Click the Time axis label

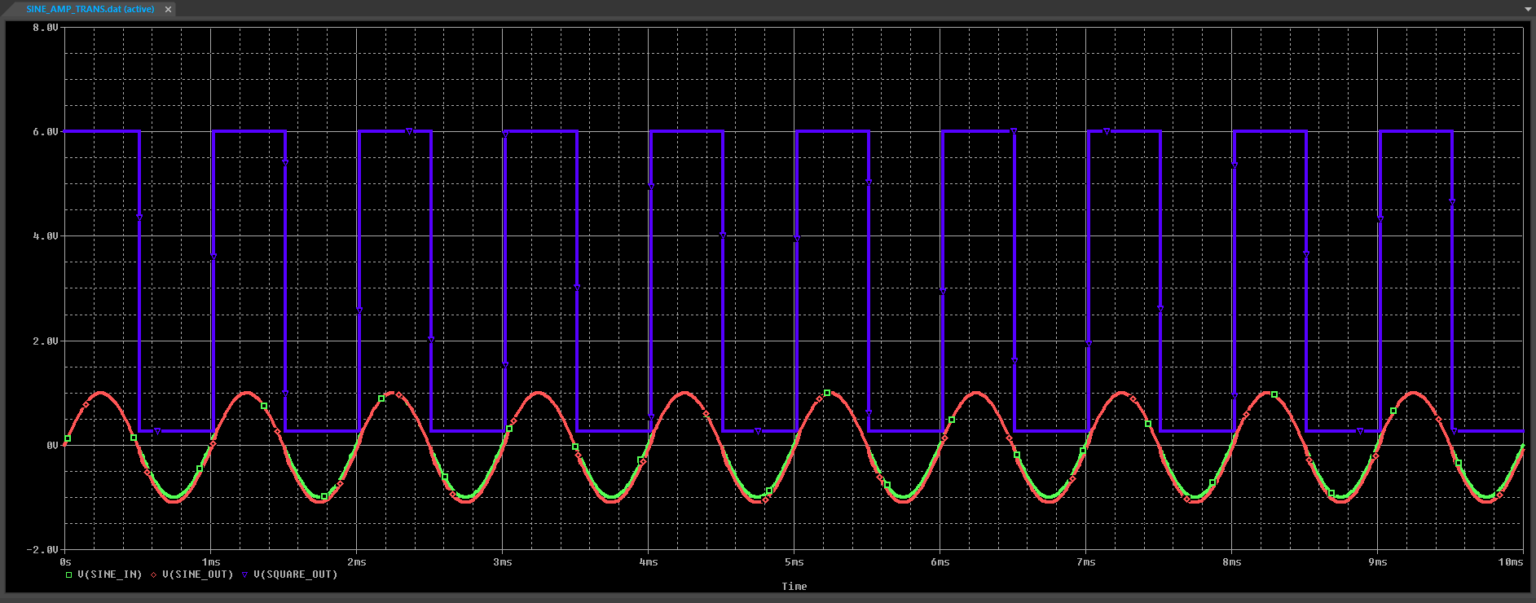794,587
